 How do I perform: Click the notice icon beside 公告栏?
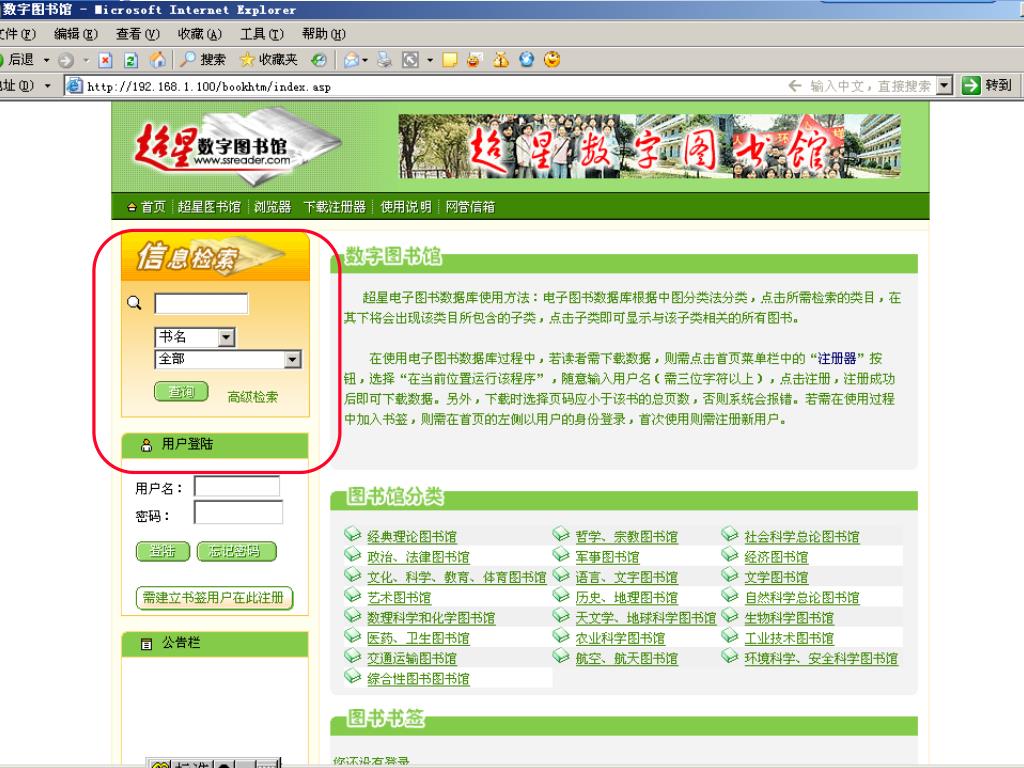[147, 644]
